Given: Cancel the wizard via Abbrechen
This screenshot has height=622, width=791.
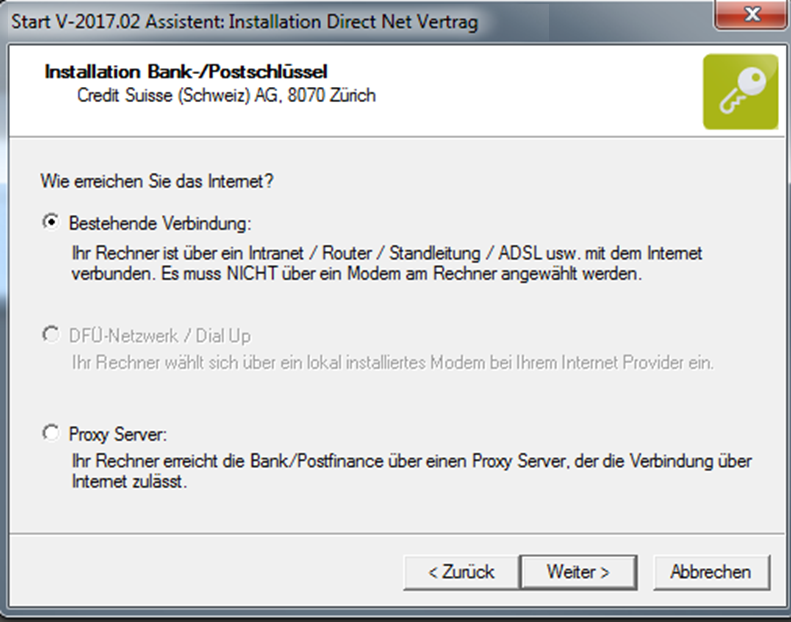Looking at the screenshot, I should click(711, 573).
